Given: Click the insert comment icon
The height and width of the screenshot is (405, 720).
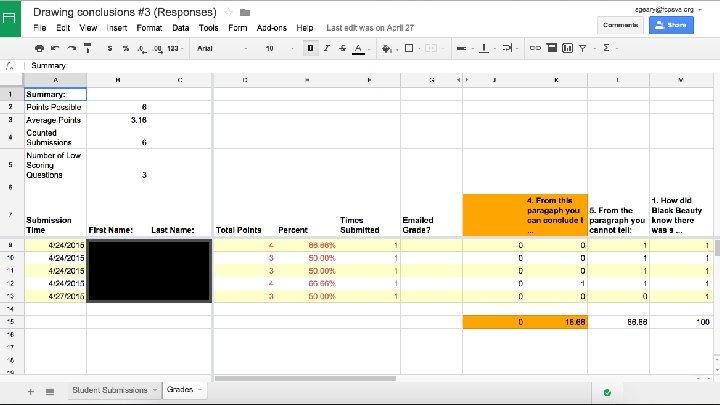Looking at the screenshot, I should (x=551, y=48).
